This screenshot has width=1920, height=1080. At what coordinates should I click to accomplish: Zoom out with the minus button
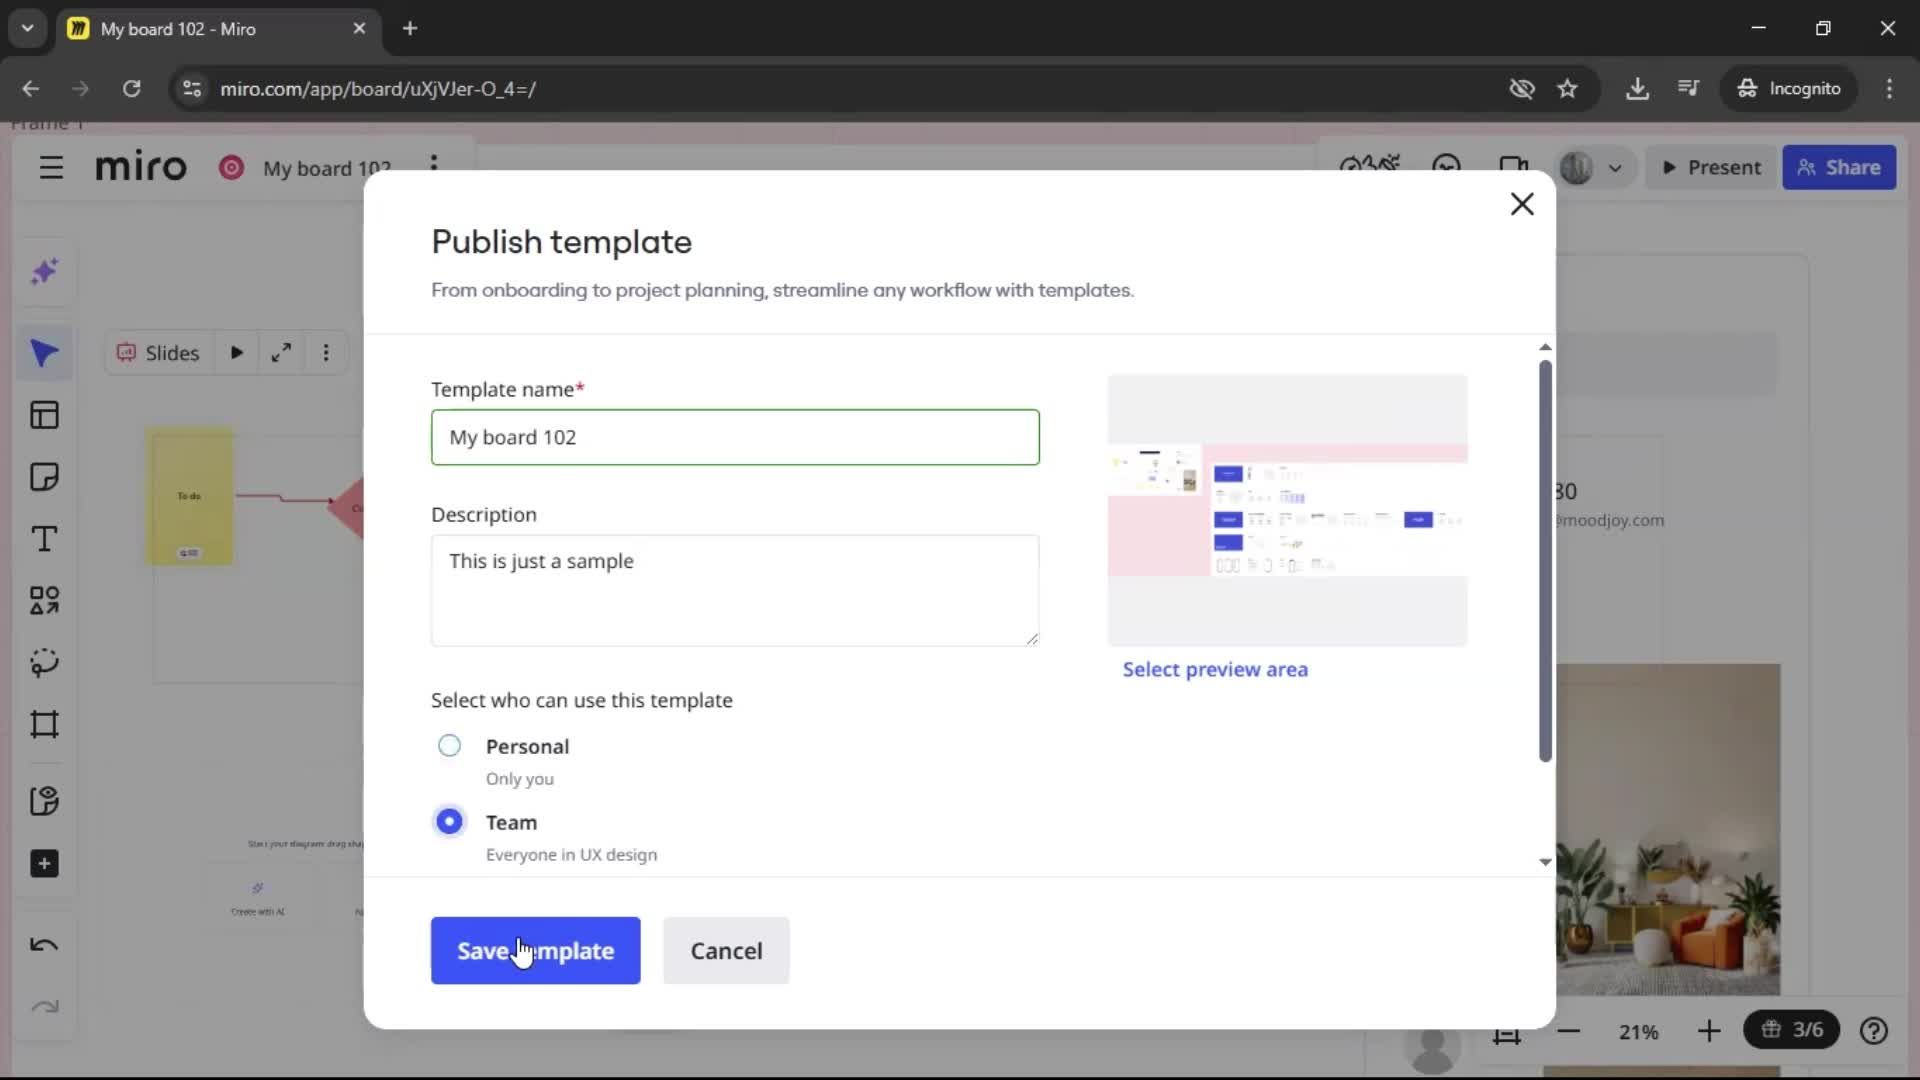point(1569,1031)
